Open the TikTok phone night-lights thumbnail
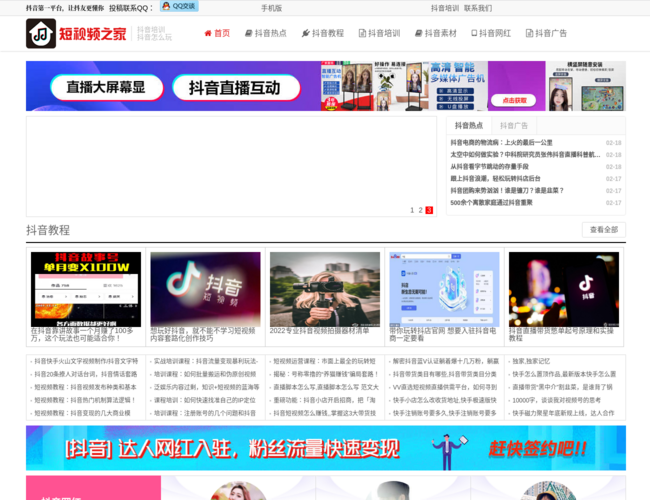This screenshot has height=500, width=650. (564, 289)
